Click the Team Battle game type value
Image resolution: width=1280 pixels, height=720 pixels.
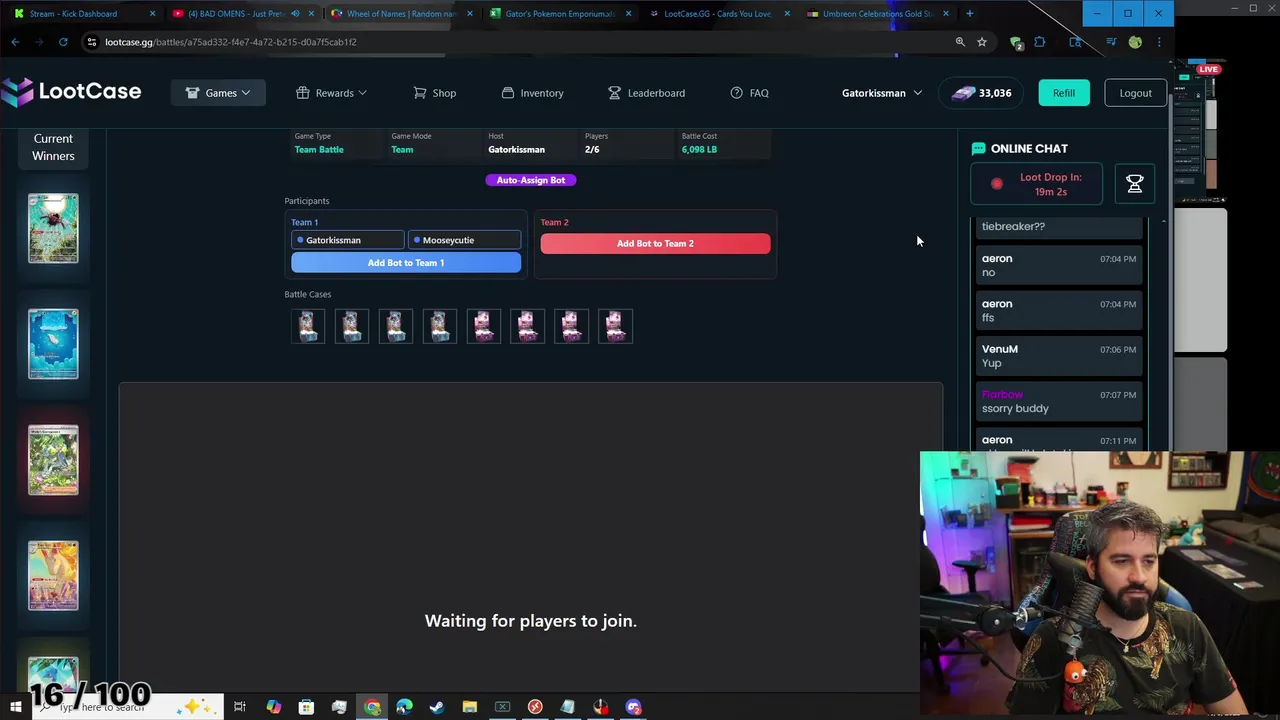319,150
